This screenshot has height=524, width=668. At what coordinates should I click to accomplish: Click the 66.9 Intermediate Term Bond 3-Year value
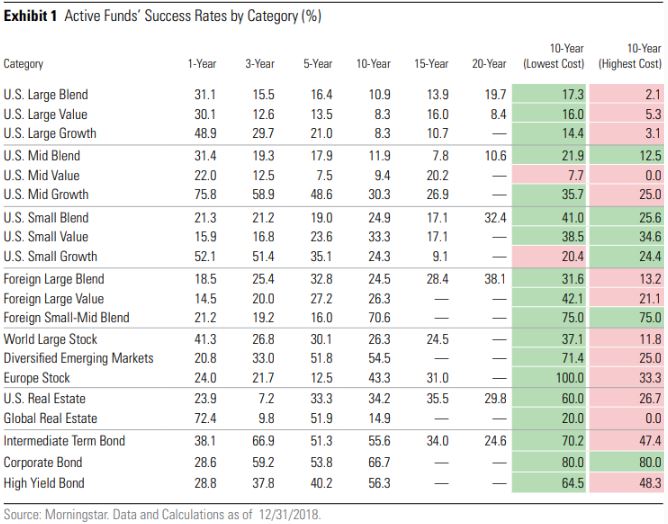261,440
